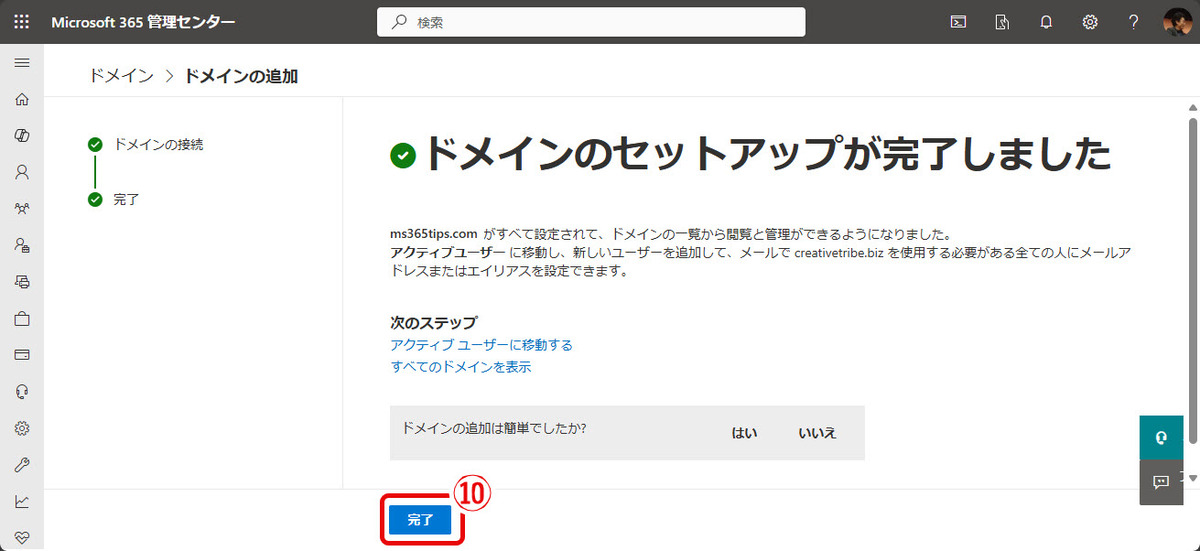Open Settings gear in the sidebar
The width and height of the screenshot is (1200, 551).
22,428
